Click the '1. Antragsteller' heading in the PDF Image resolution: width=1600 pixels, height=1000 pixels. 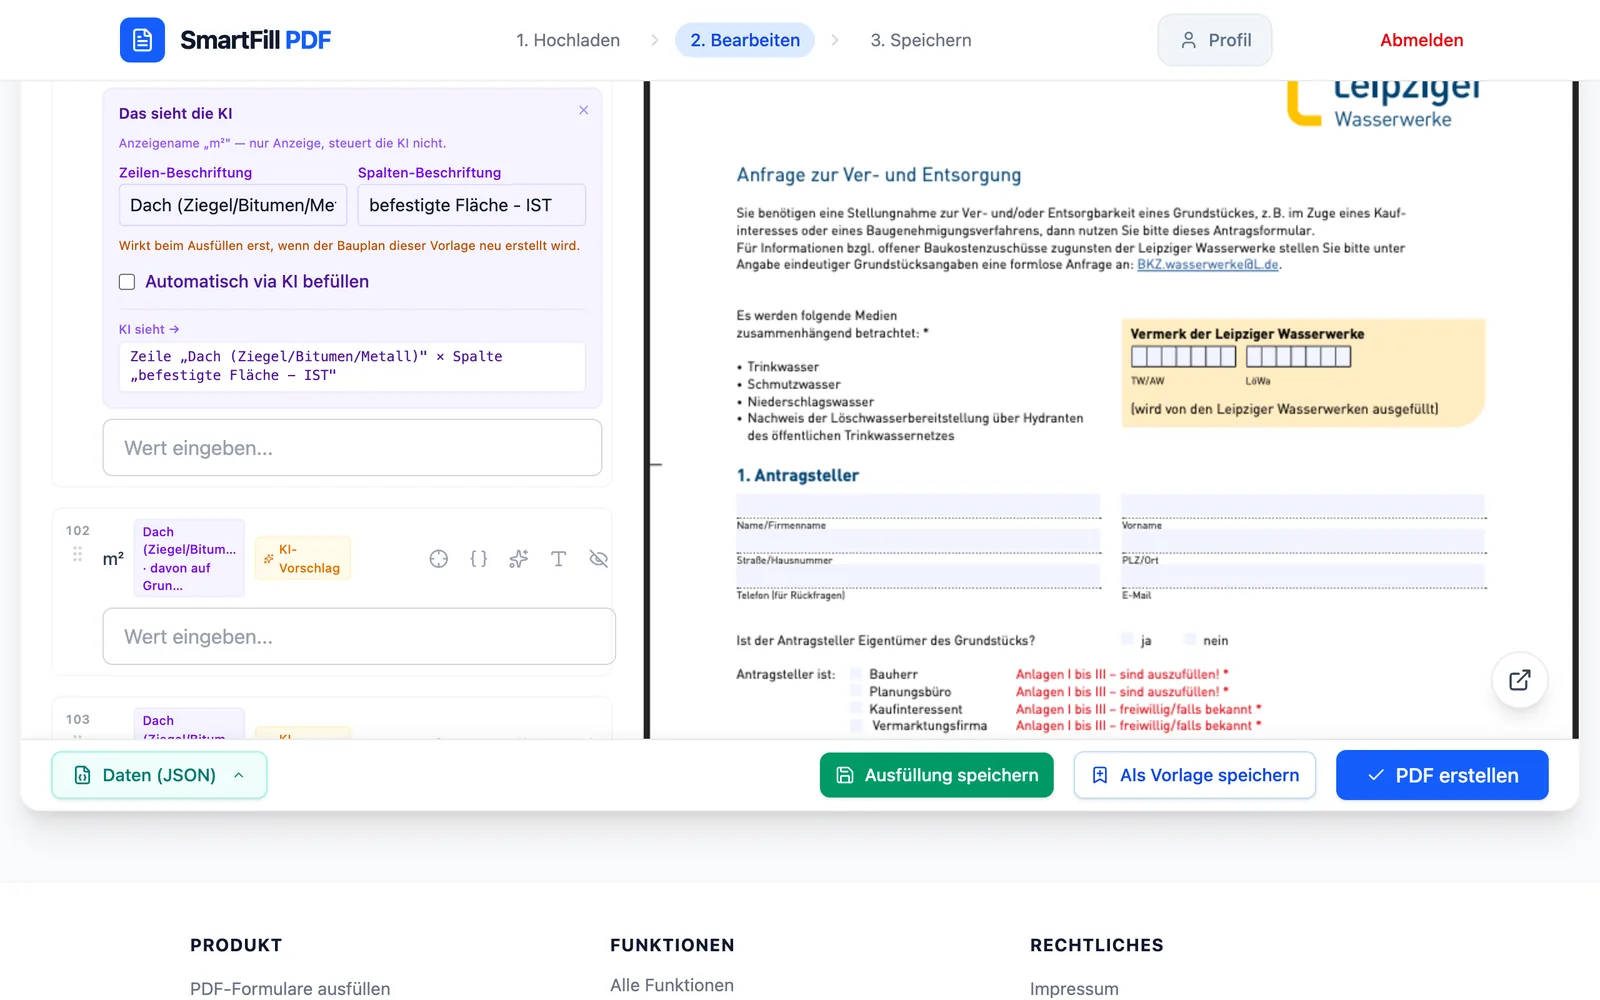click(798, 476)
